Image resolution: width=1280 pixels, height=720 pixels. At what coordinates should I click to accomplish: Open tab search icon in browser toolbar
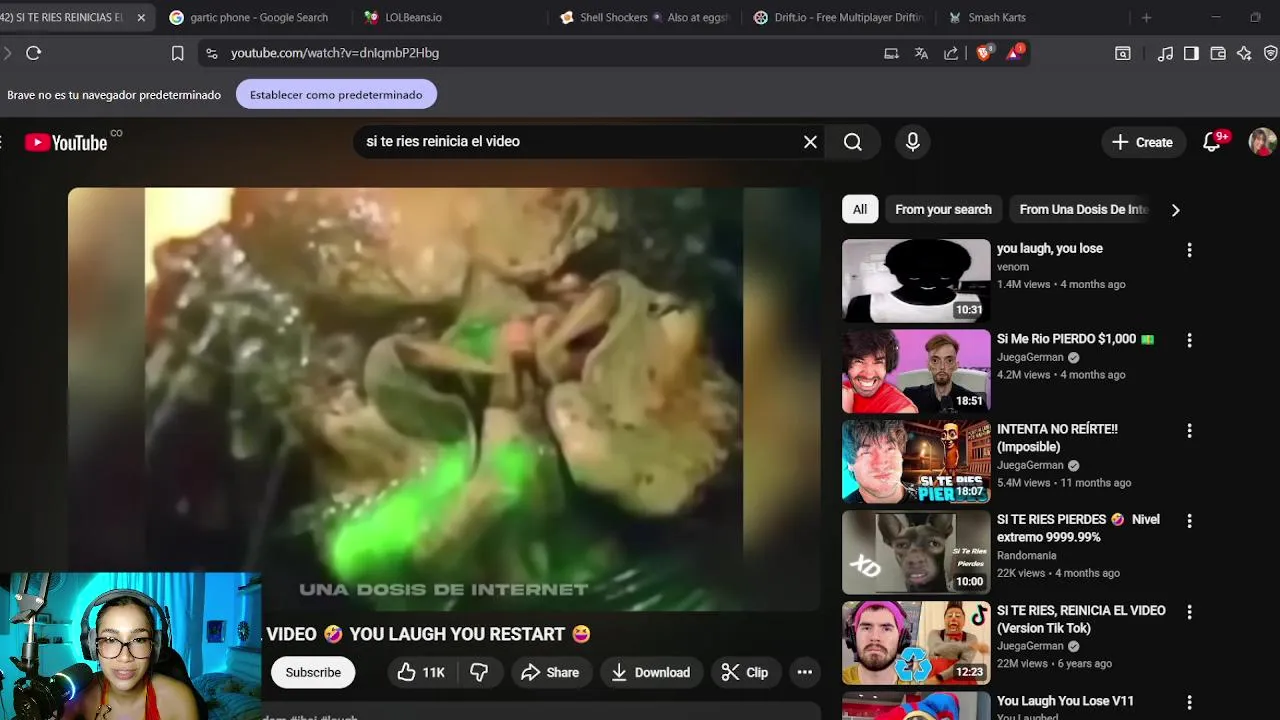point(1123,53)
